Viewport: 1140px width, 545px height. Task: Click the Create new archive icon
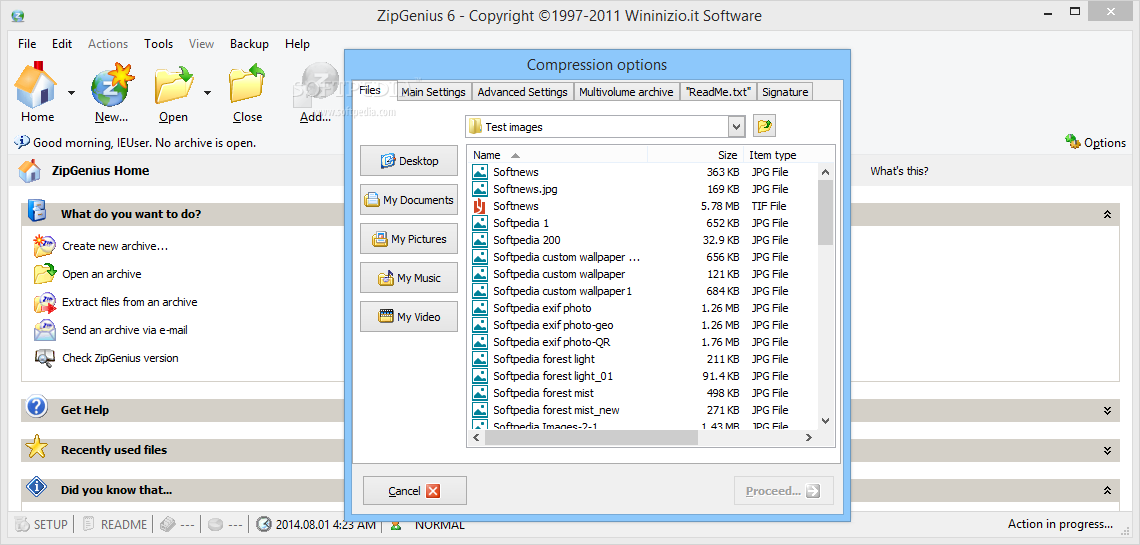coord(44,246)
